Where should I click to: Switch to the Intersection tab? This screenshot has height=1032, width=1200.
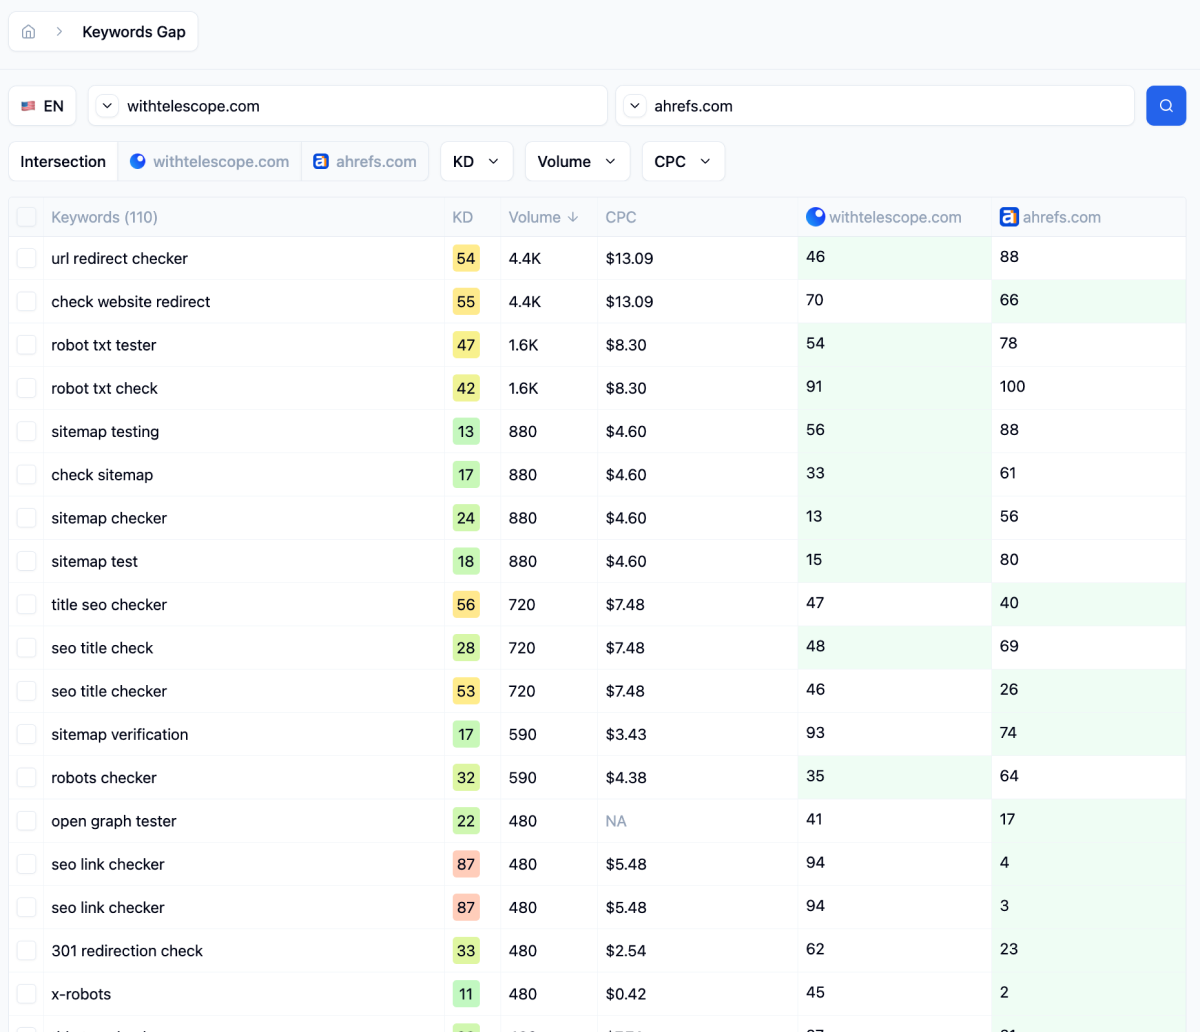(63, 162)
